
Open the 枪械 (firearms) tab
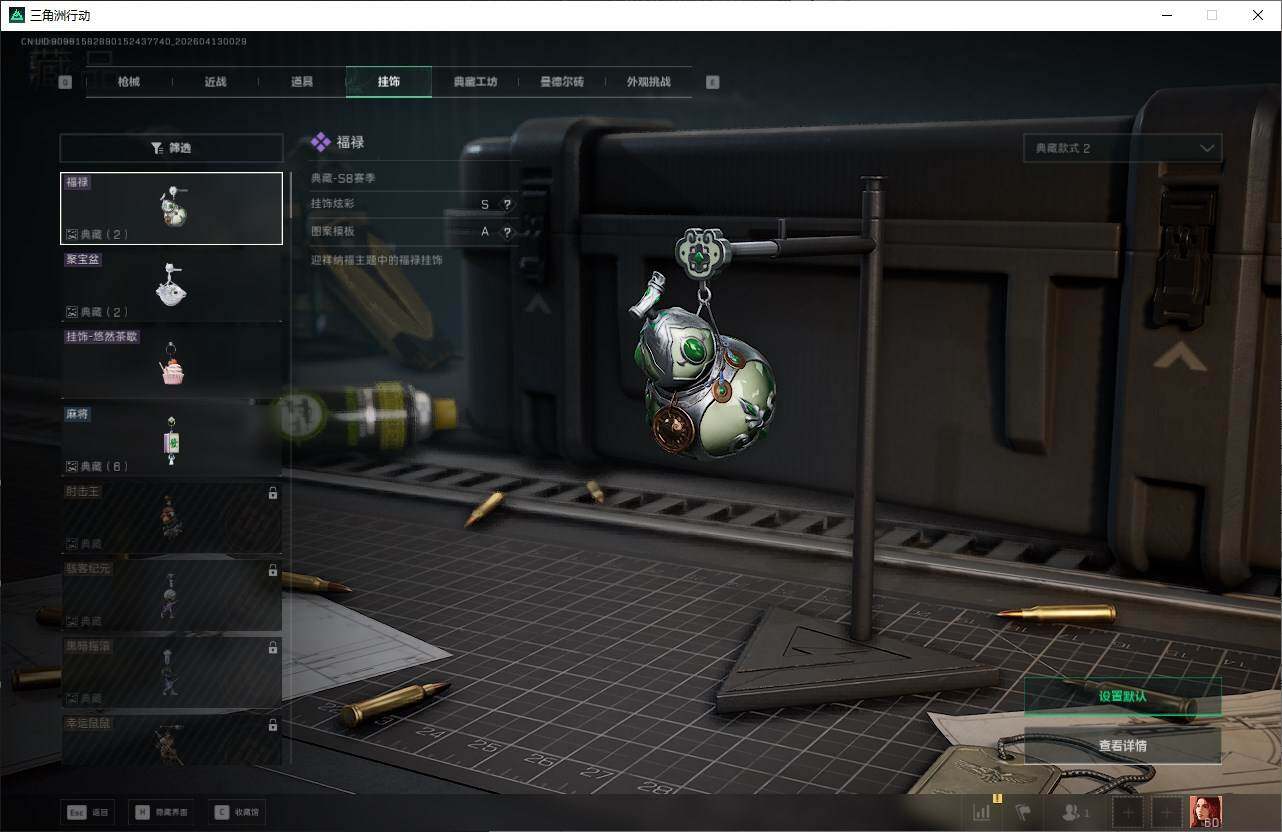click(x=129, y=82)
